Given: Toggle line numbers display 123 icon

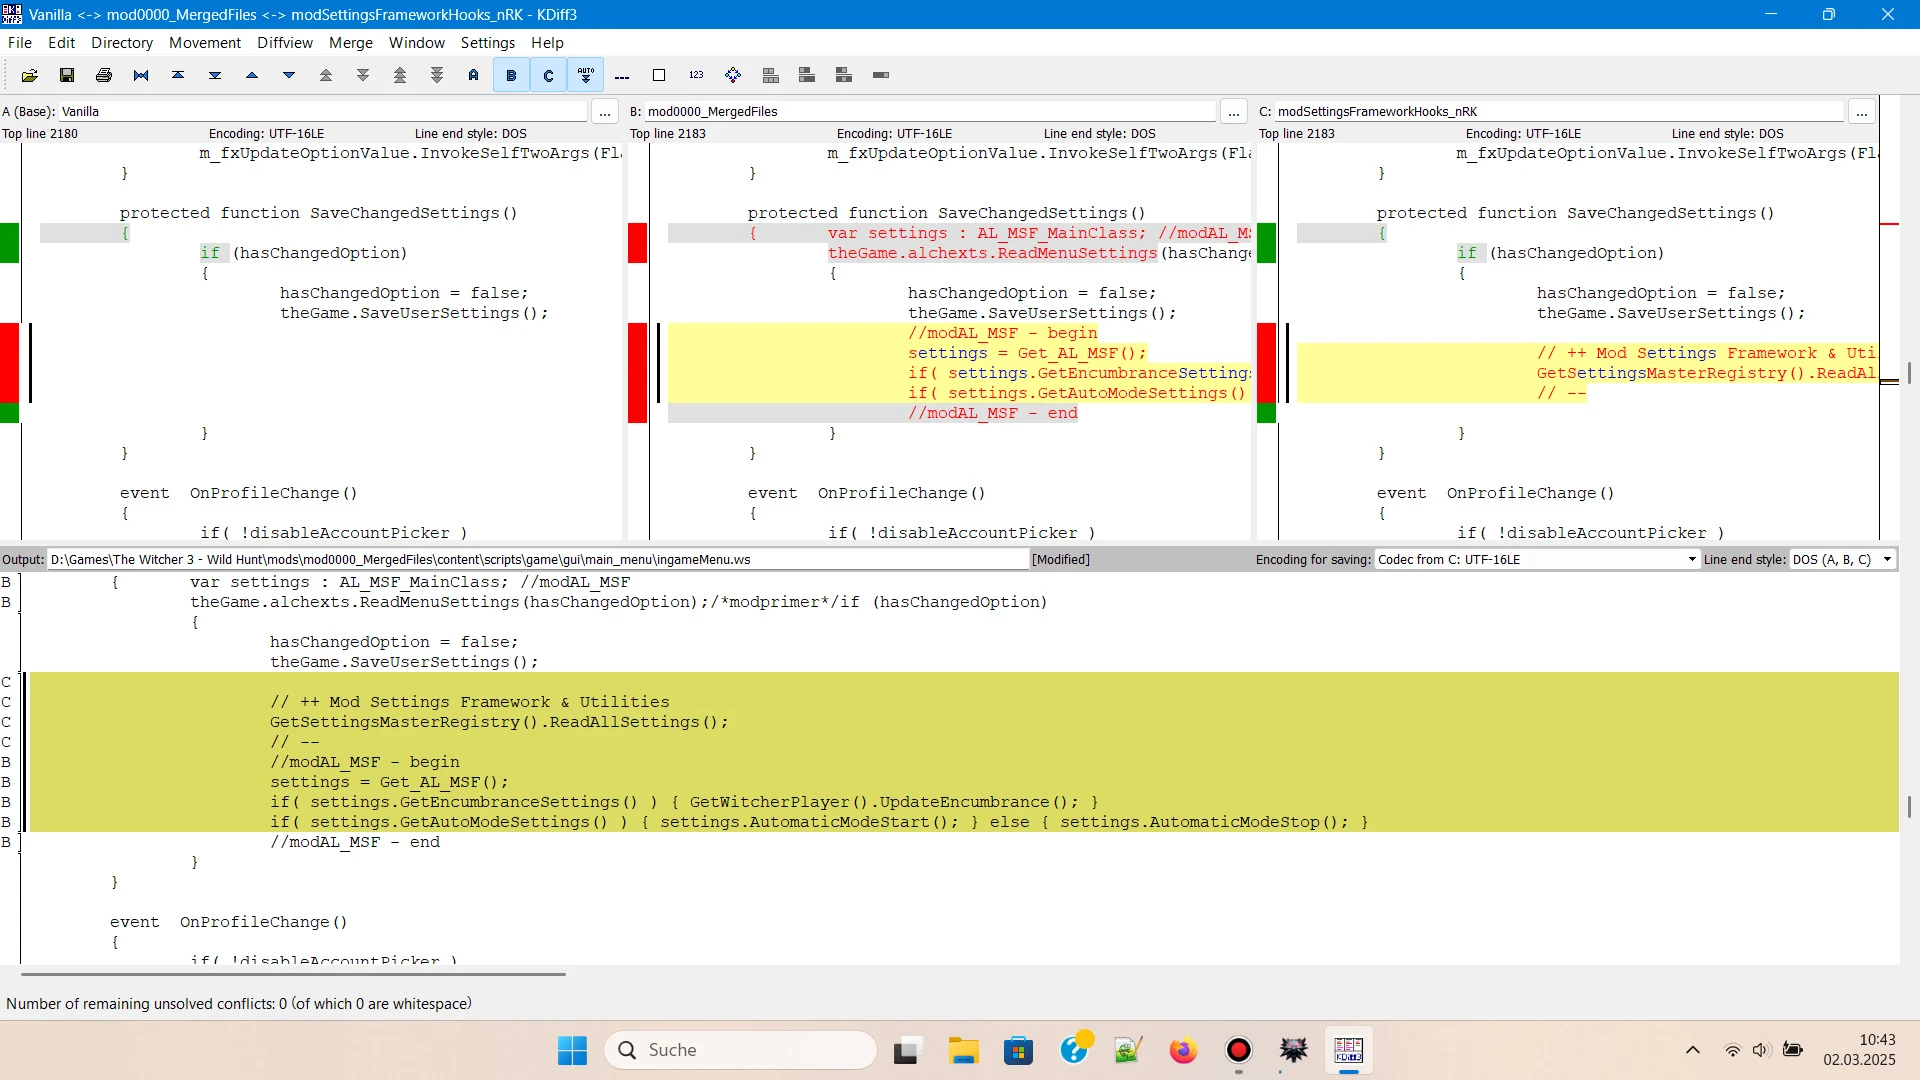Looking at the screenshot, I should [696, 75].
